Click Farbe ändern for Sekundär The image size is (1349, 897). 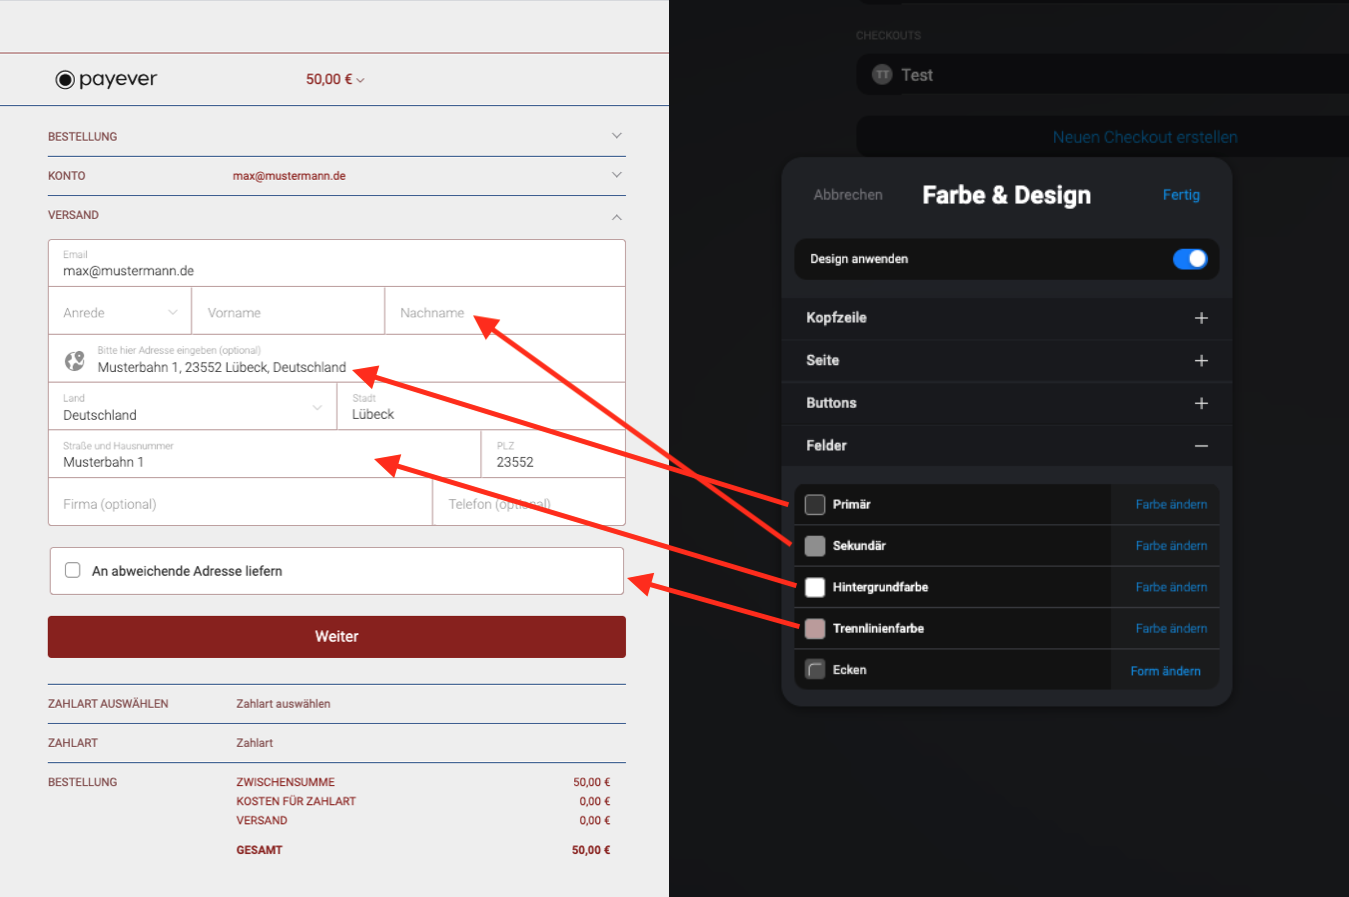pyautogui.click(x=1171, y=546)
